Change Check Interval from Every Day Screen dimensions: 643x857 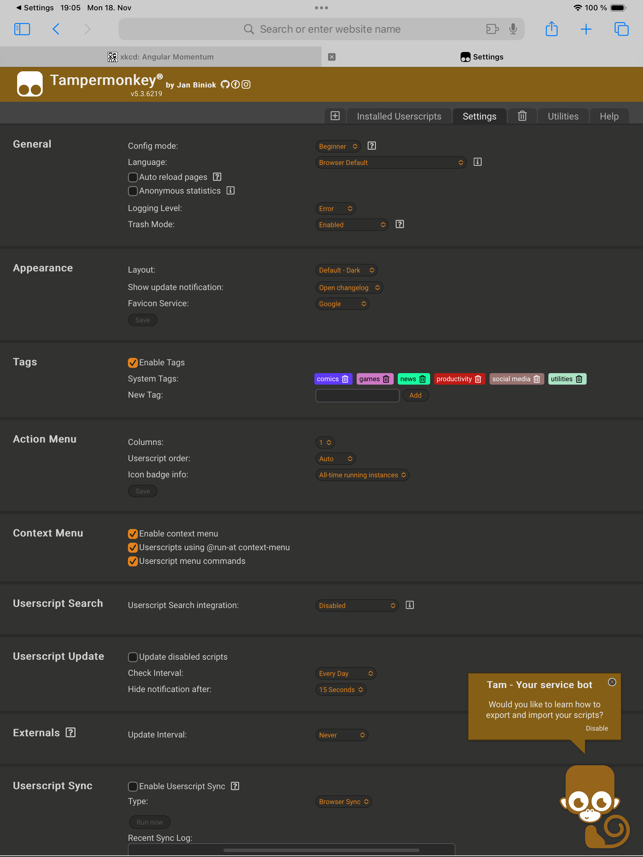pos(346,673)
